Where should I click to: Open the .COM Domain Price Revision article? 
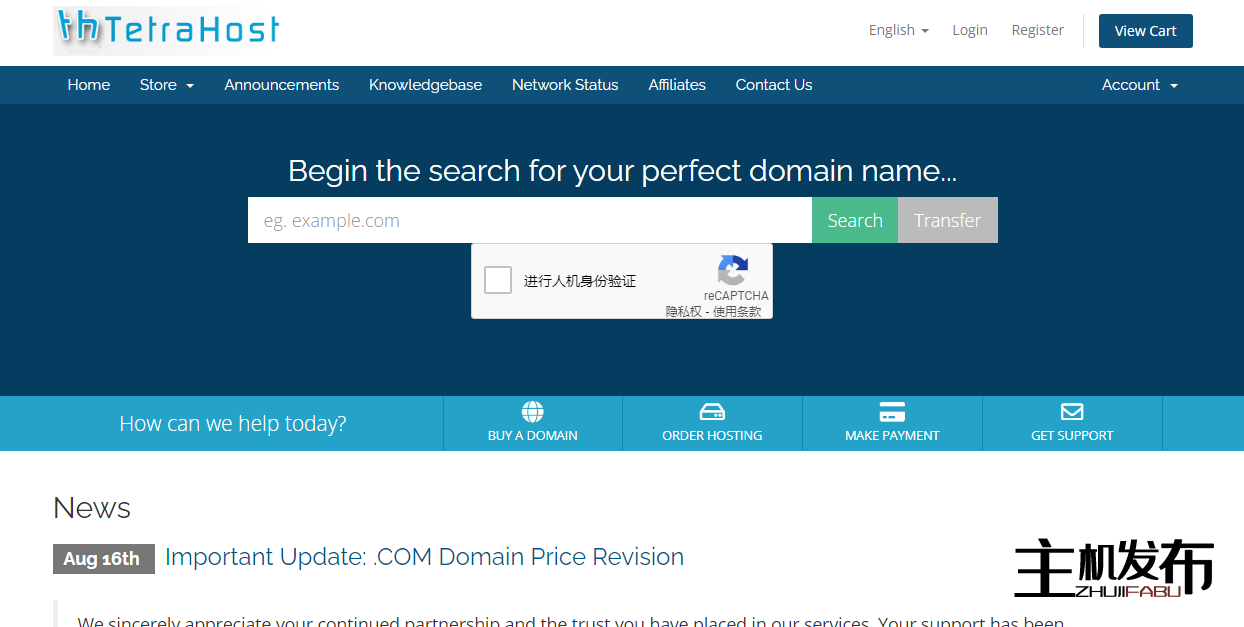[x=424, y=557]
